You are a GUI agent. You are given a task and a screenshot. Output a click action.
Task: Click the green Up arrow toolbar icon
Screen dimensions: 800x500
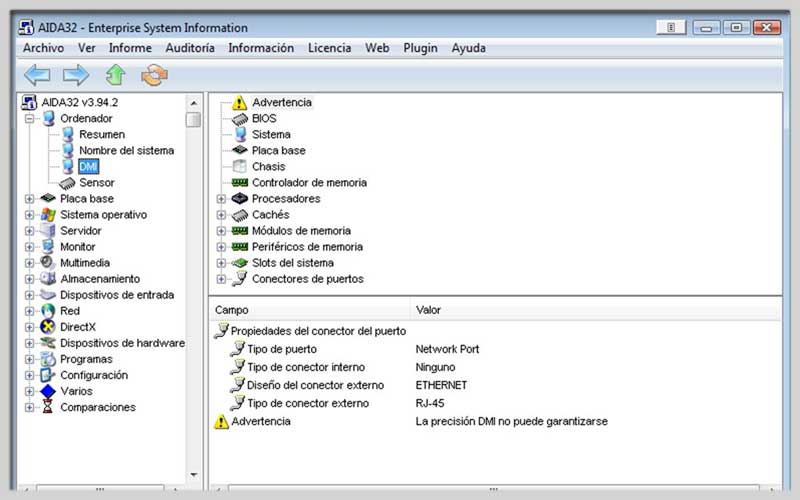tap(115, 75)
